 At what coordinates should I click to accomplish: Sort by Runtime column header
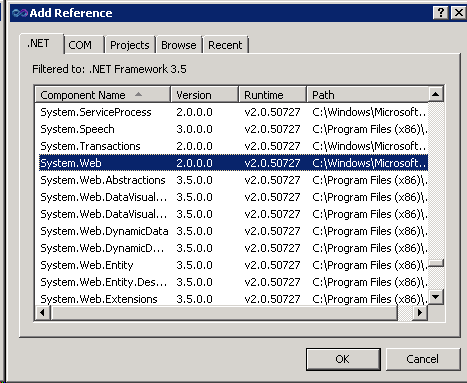(x=272, y=95)
